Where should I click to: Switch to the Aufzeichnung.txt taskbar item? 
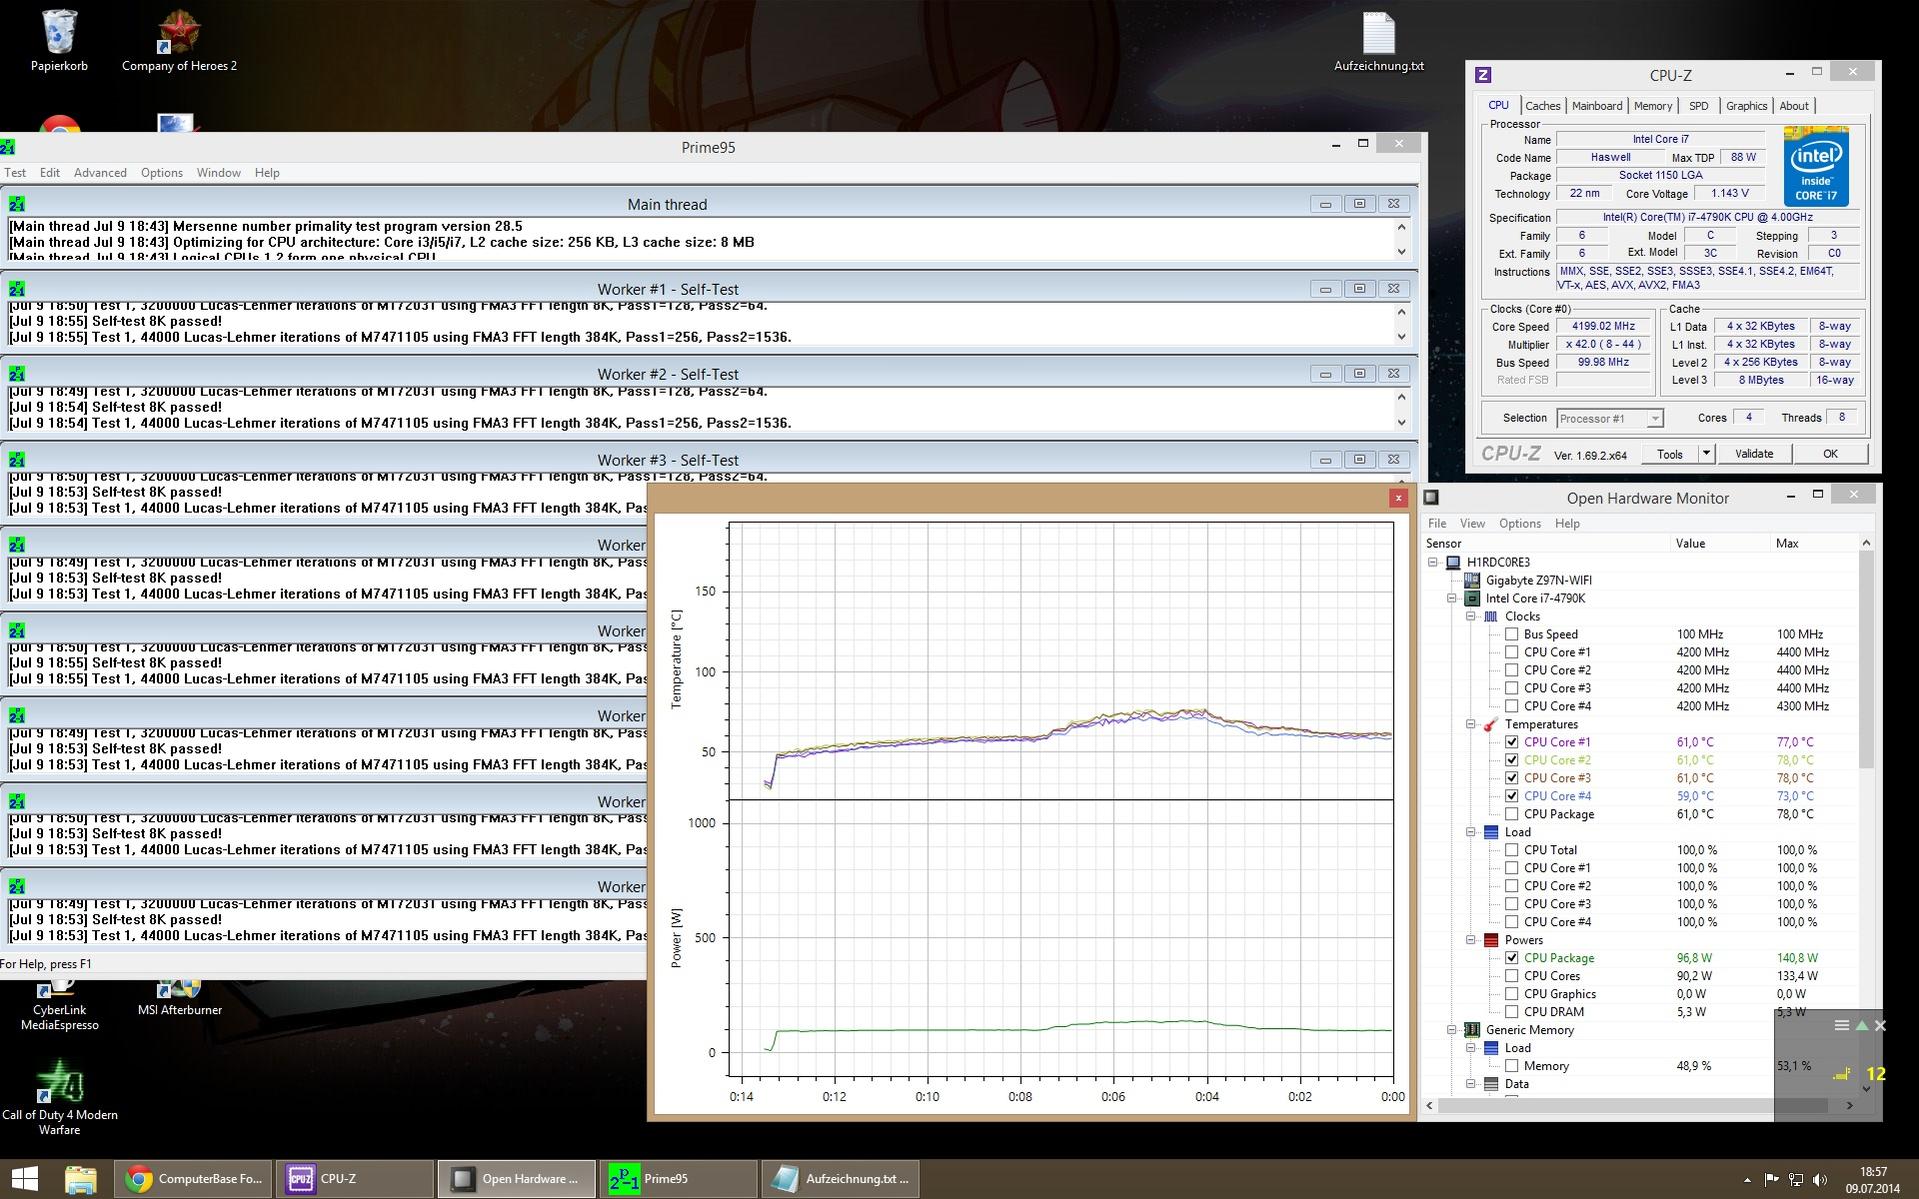point(840,1178)
